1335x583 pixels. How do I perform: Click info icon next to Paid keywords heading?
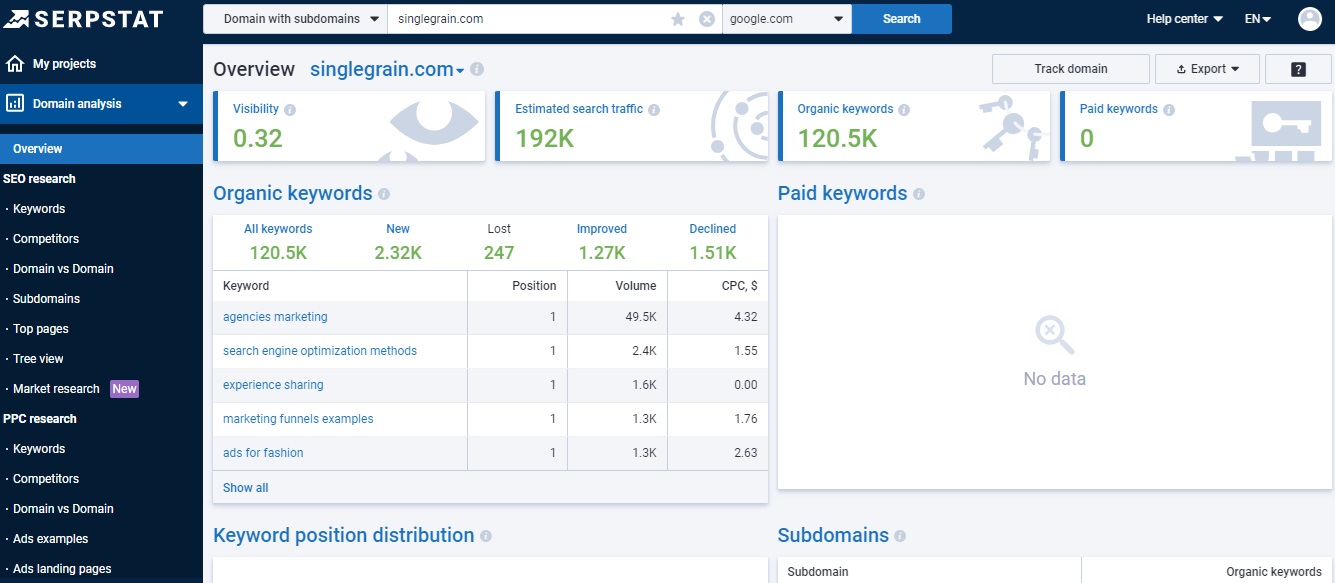[919, 194]
